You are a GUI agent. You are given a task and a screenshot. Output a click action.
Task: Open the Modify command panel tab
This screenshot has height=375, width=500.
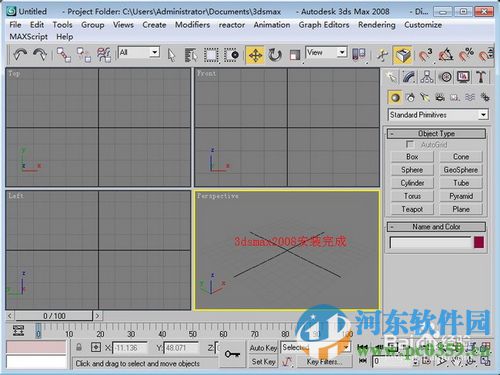coord(409,77)
